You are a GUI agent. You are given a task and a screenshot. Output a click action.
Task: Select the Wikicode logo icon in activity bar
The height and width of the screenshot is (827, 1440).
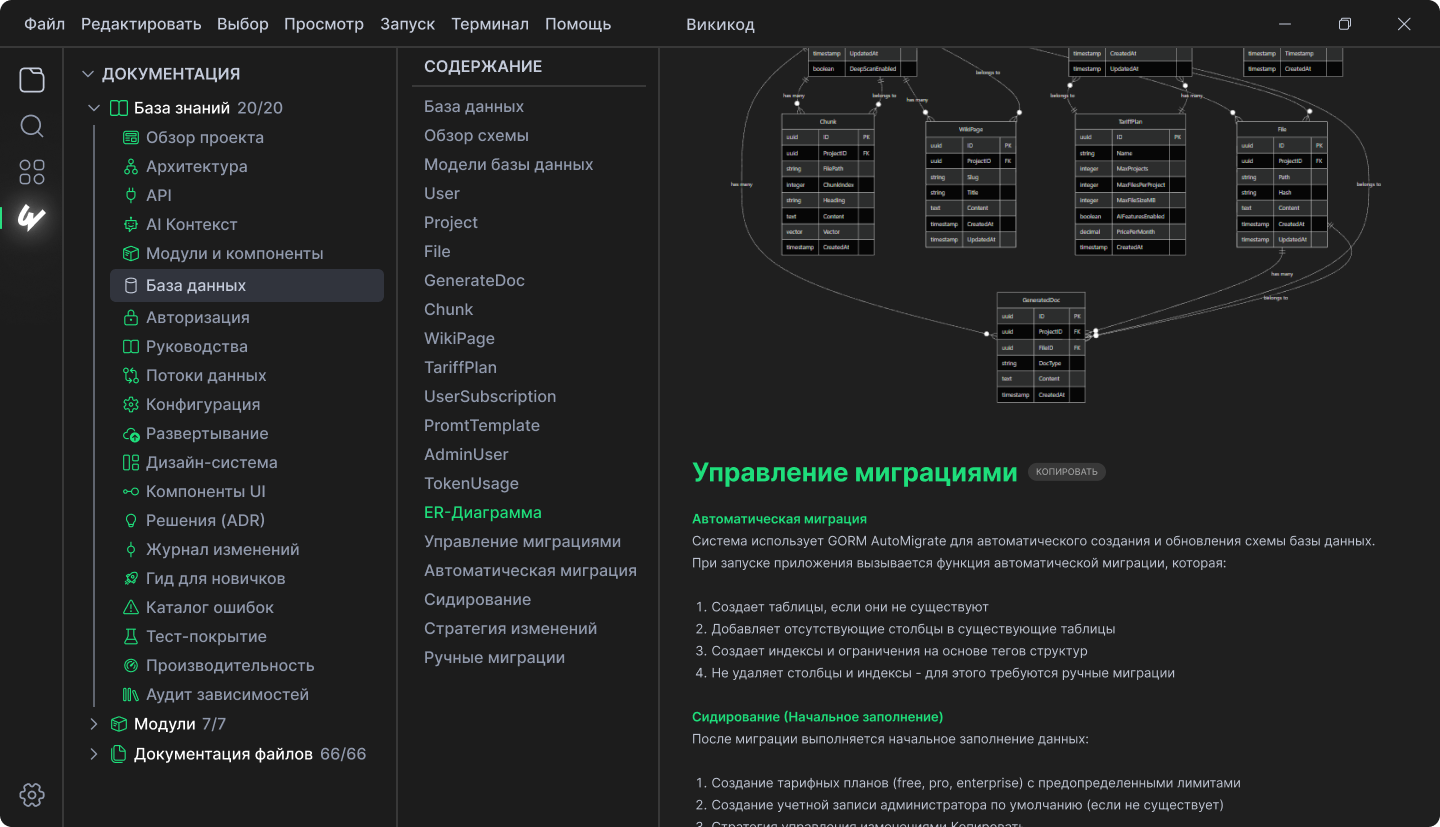point(32,218)
